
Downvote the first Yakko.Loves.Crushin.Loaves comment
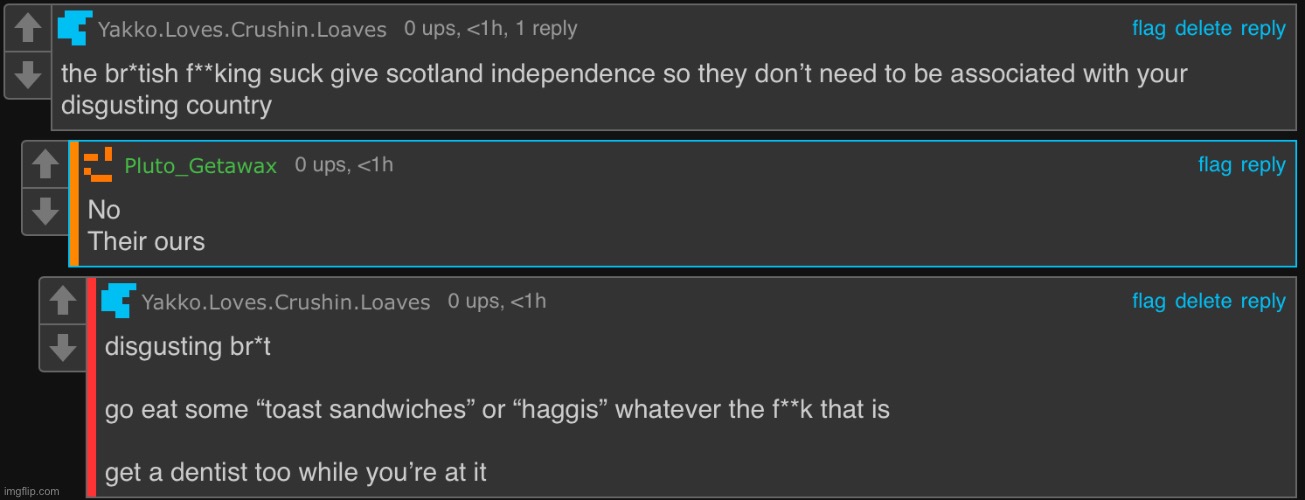click(29, 73)
